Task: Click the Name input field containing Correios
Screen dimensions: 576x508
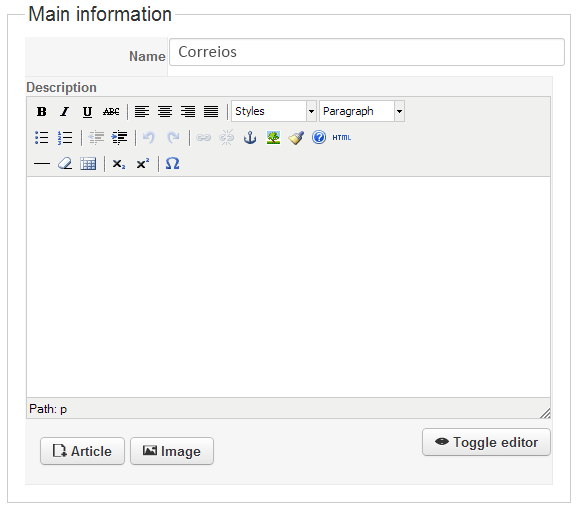Action: [367, 52]
